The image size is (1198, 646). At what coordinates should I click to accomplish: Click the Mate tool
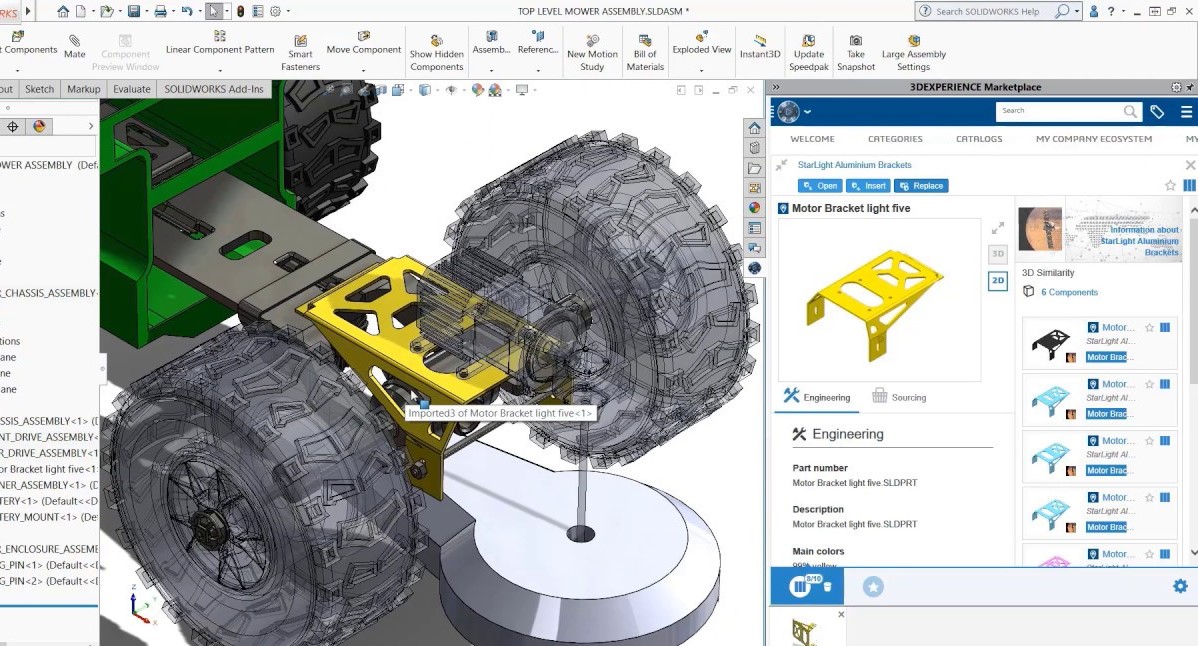74,46
